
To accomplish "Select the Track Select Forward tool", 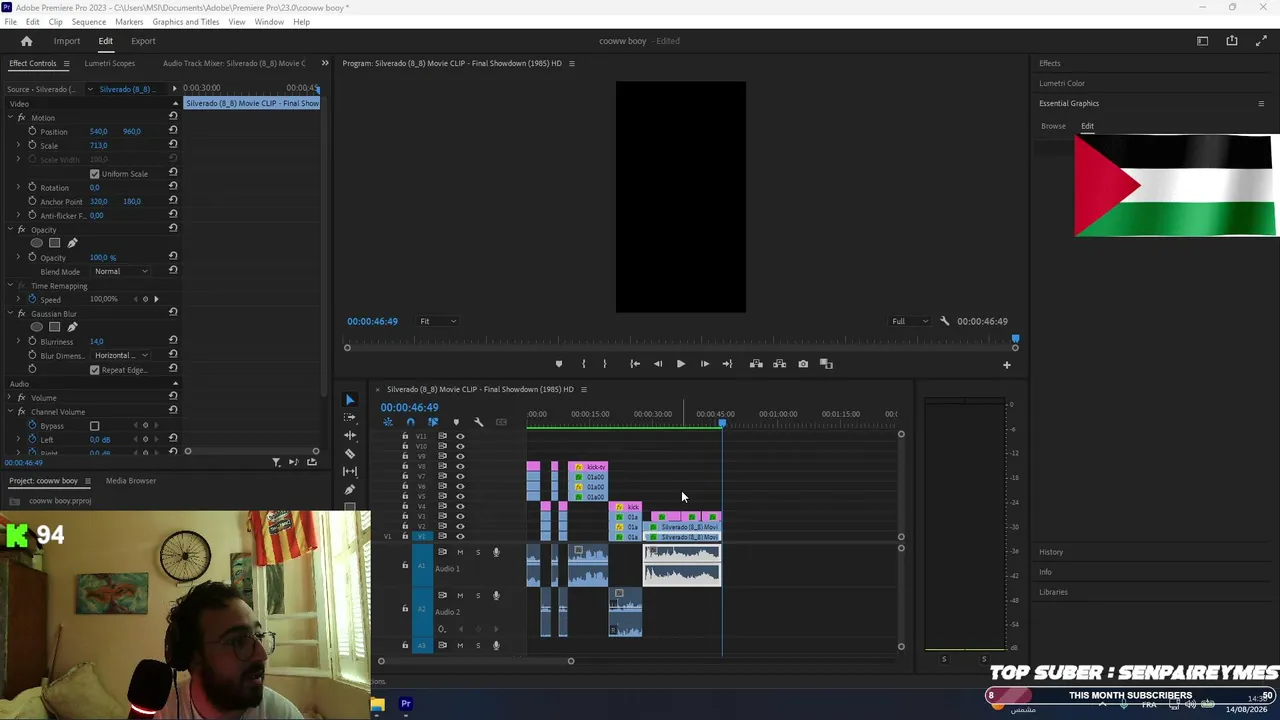I will coord(350,418).
